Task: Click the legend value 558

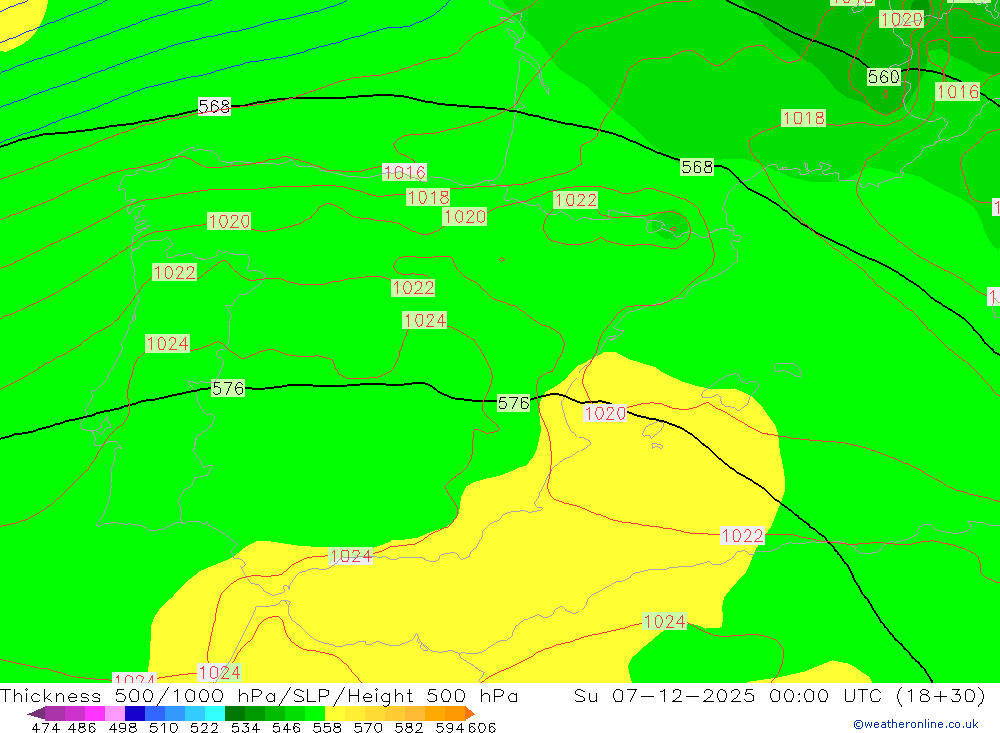Action: 327,727
